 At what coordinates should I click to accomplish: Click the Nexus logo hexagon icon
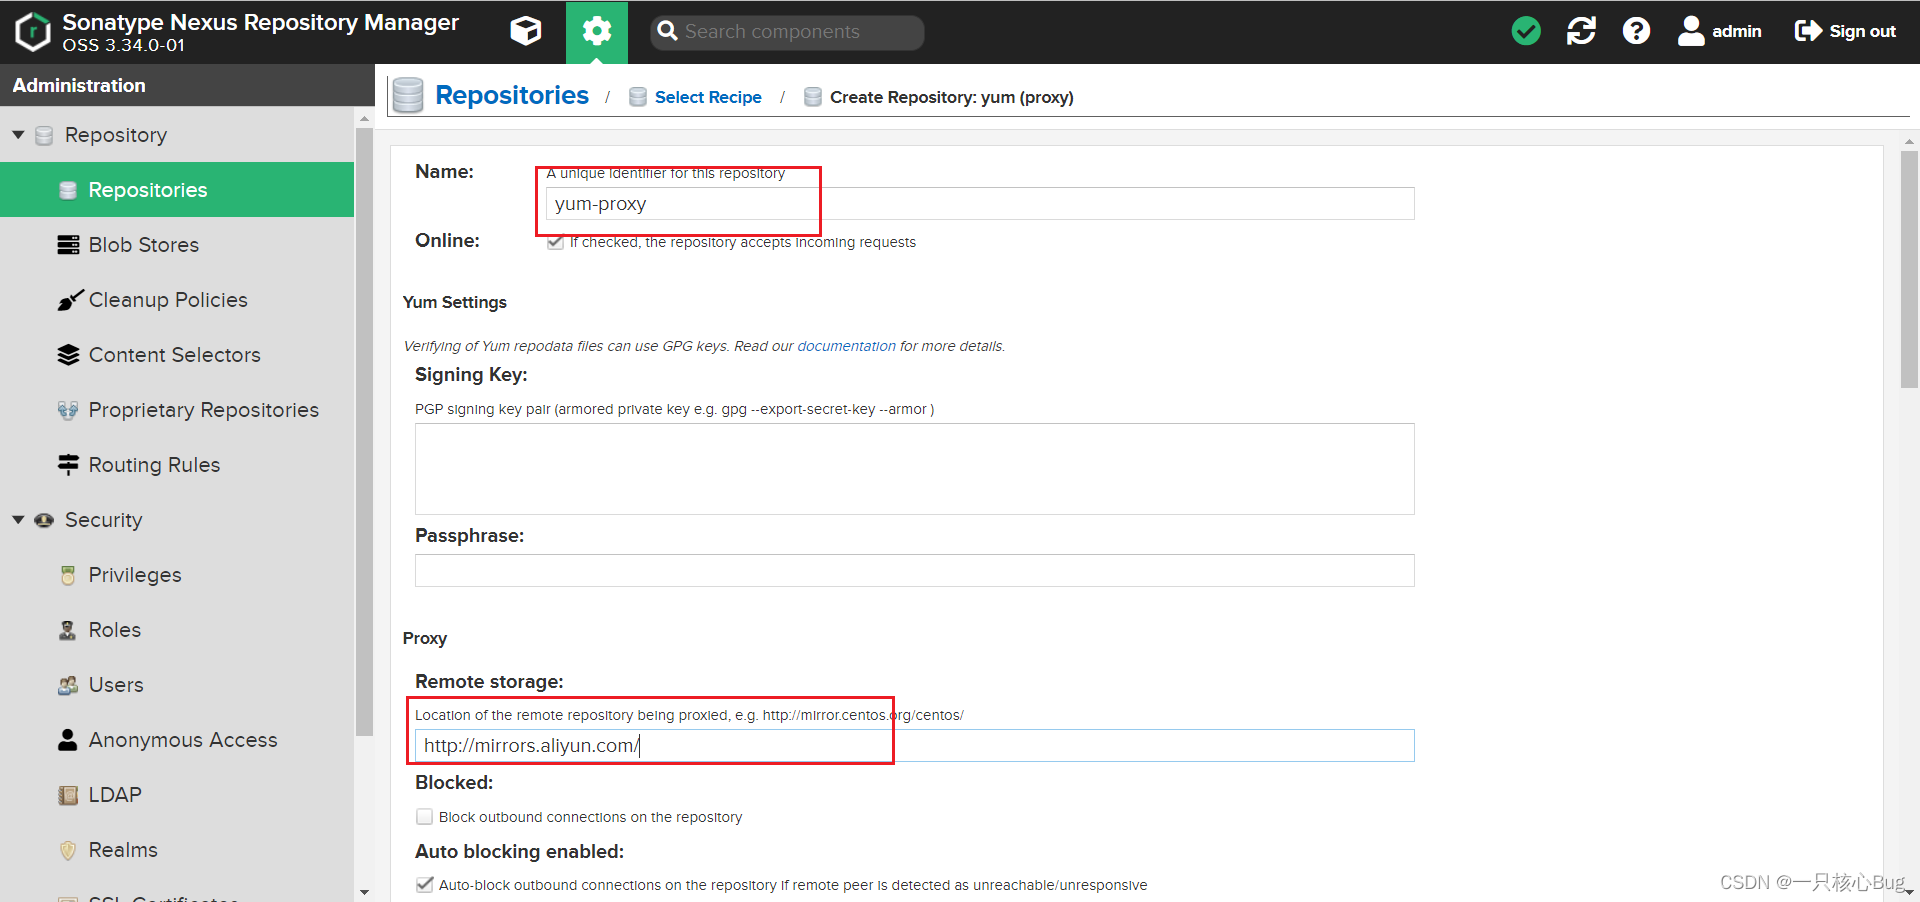(33, 31)
